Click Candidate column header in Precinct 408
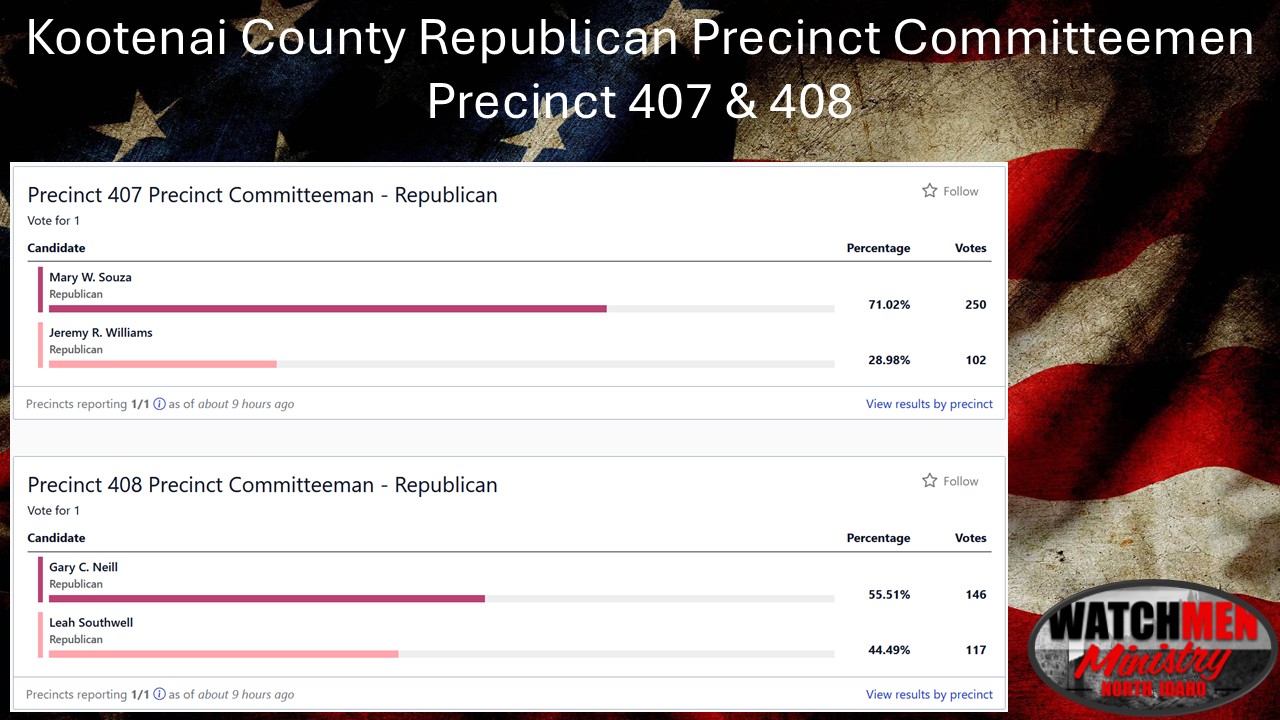1280x720 pixels. pos(56,538)
